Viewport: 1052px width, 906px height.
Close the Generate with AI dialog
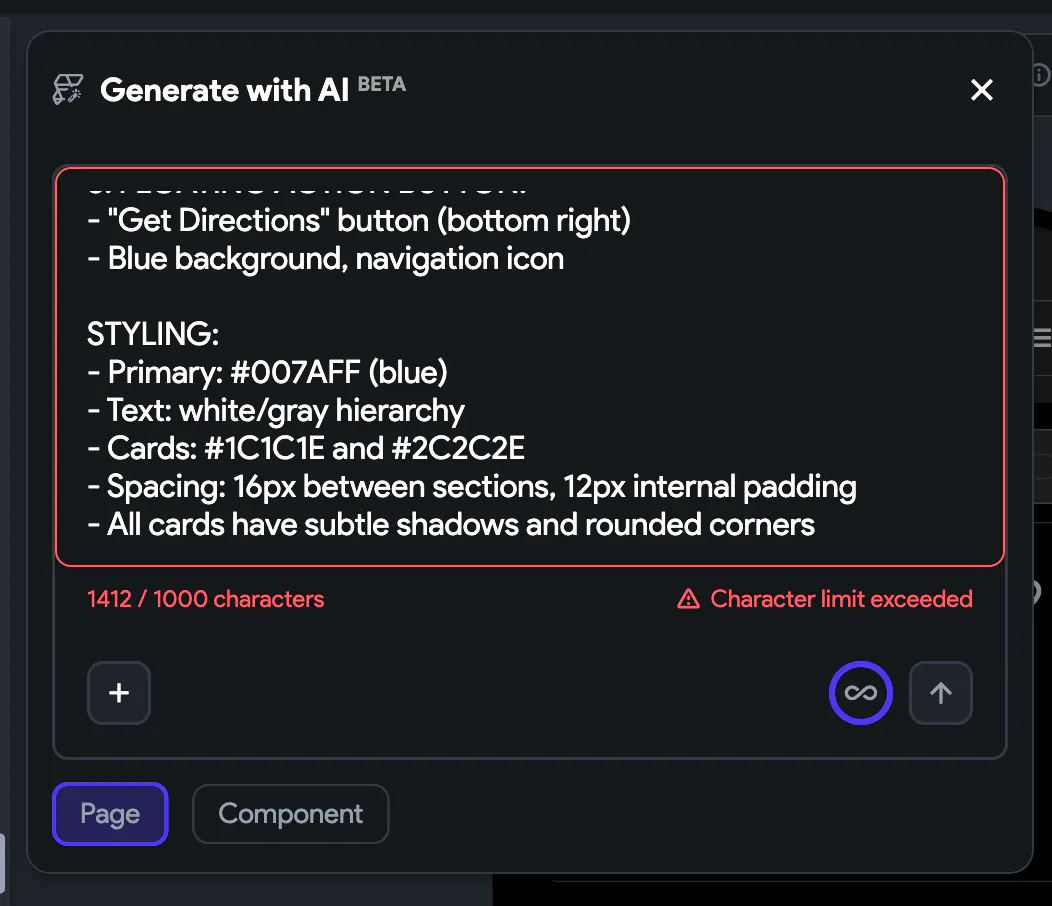click(x=982, y=90)
